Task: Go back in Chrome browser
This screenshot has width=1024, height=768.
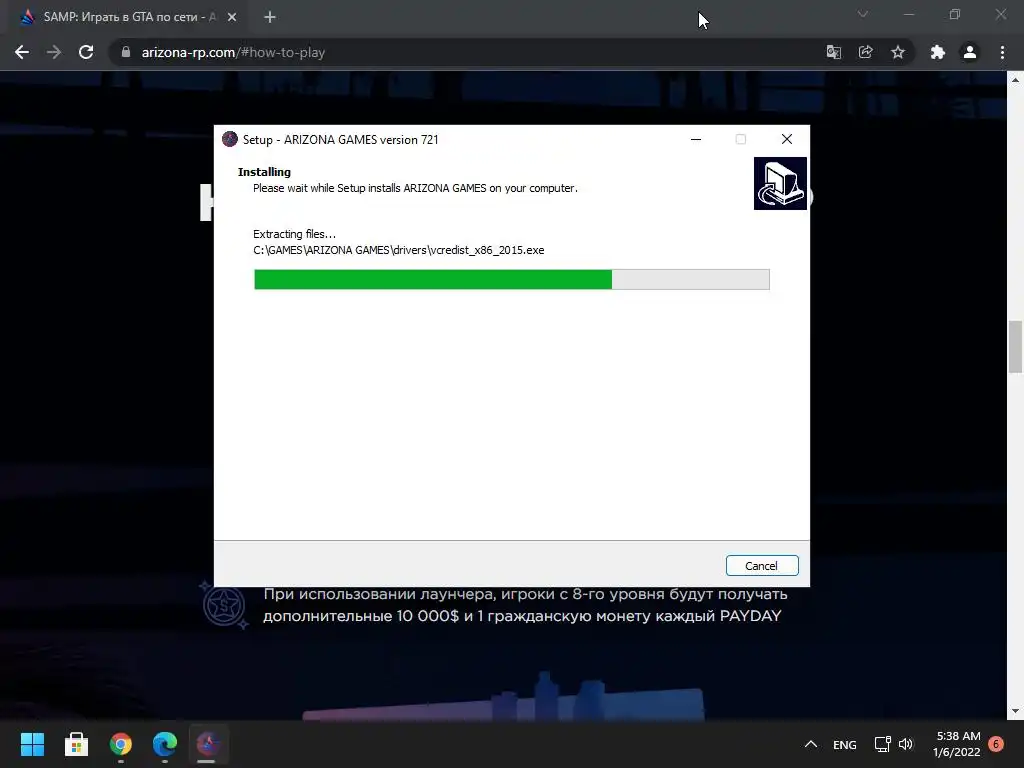Action: coord(22,52)
